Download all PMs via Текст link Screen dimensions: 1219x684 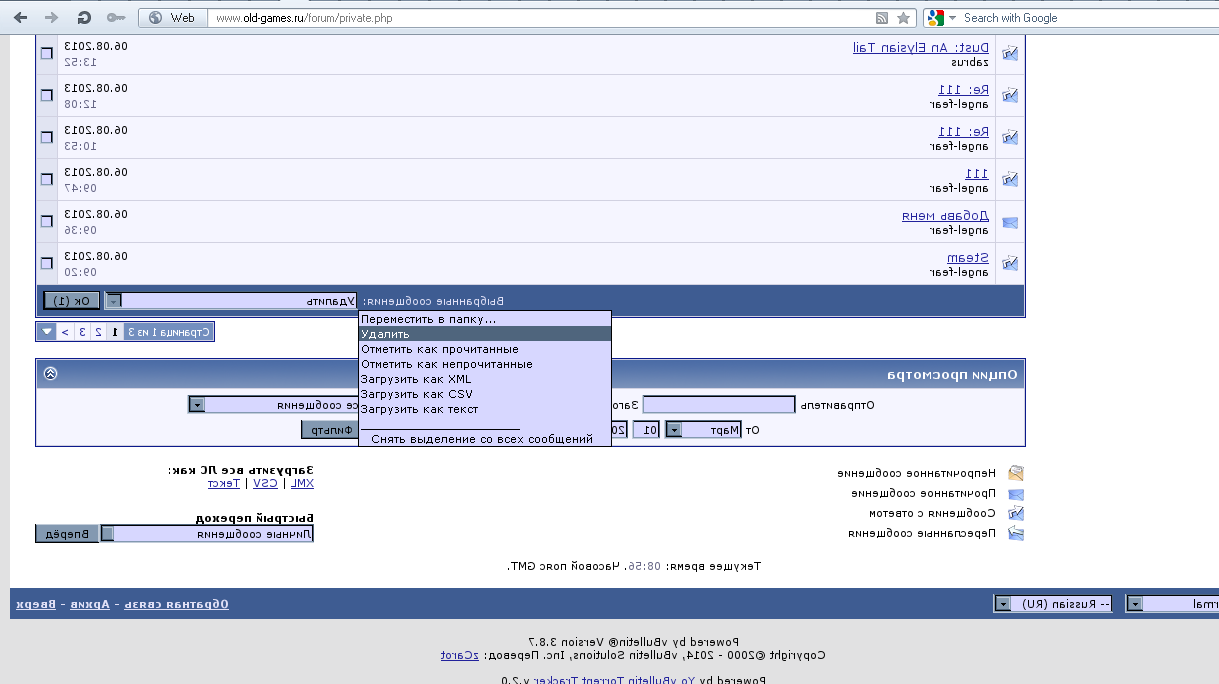225,483
